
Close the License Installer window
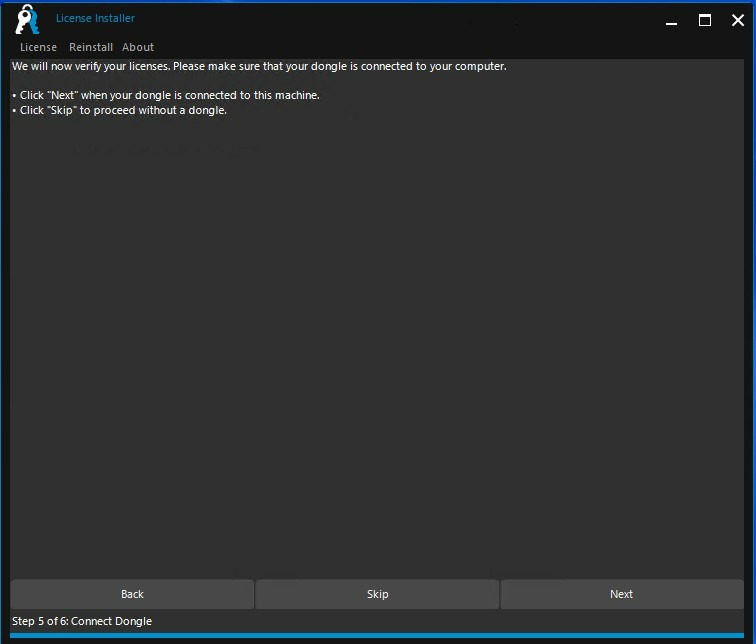click(x=738, y=20)
